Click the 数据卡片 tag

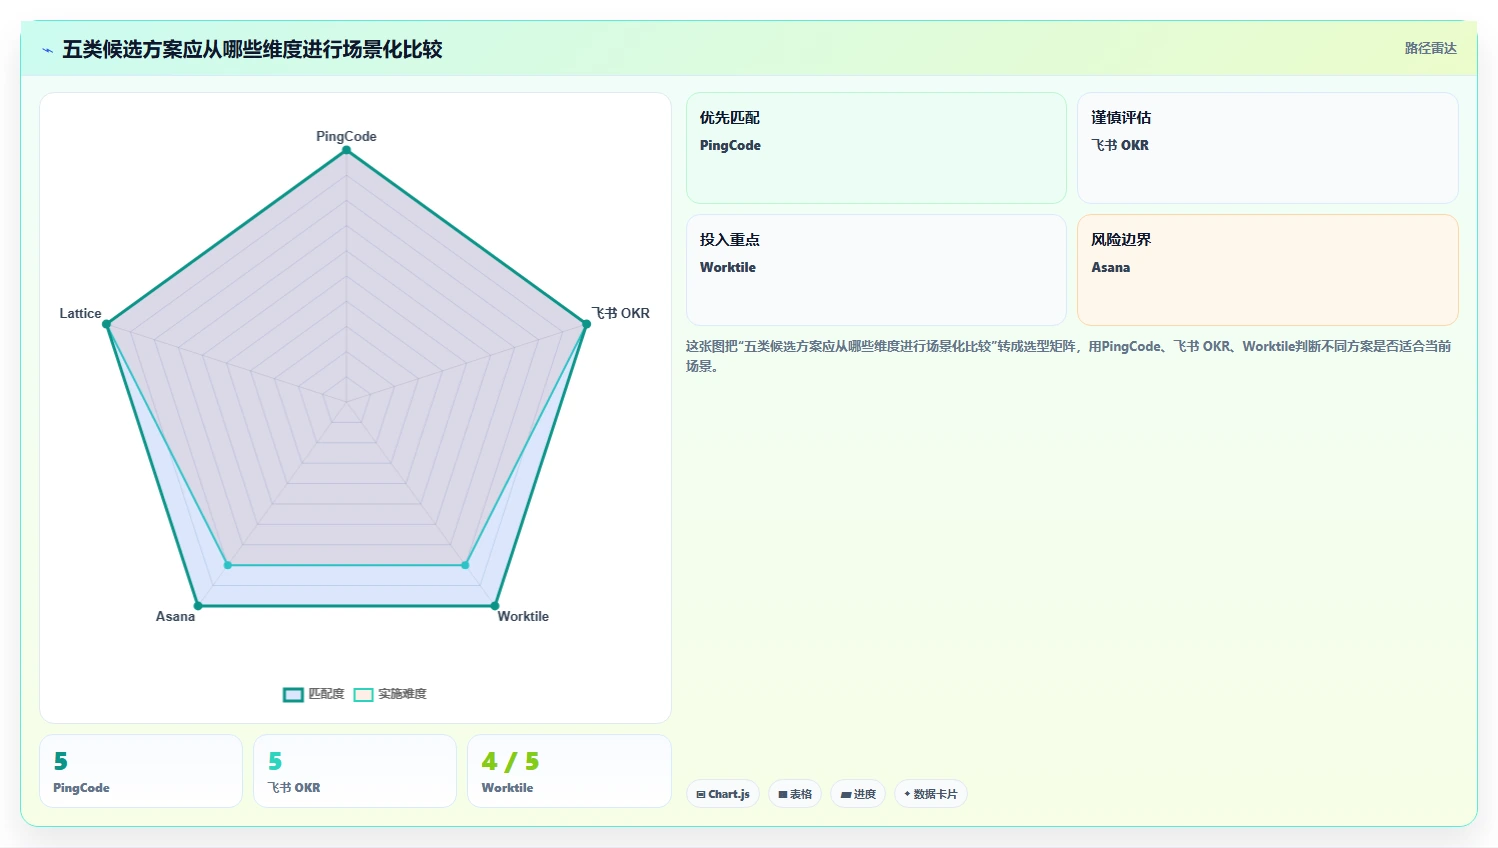tap(931, 794)
